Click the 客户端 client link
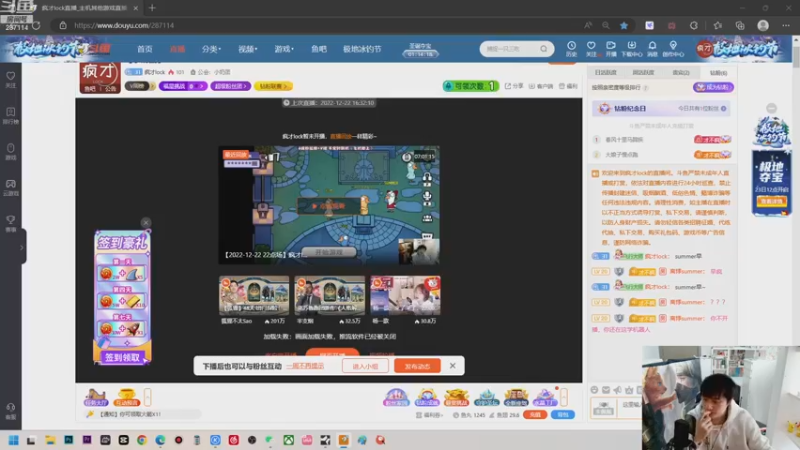 541,86
